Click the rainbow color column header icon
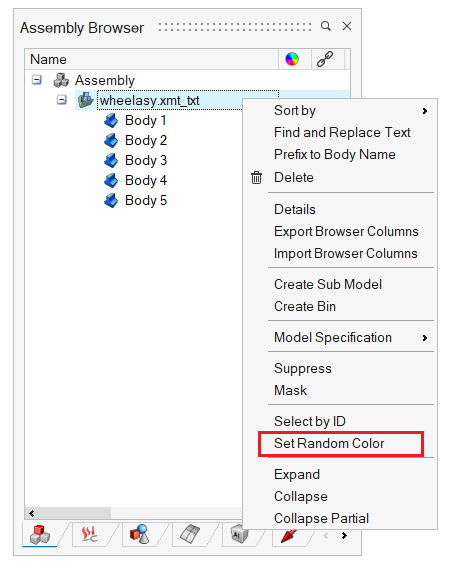 tap(292, 59)
